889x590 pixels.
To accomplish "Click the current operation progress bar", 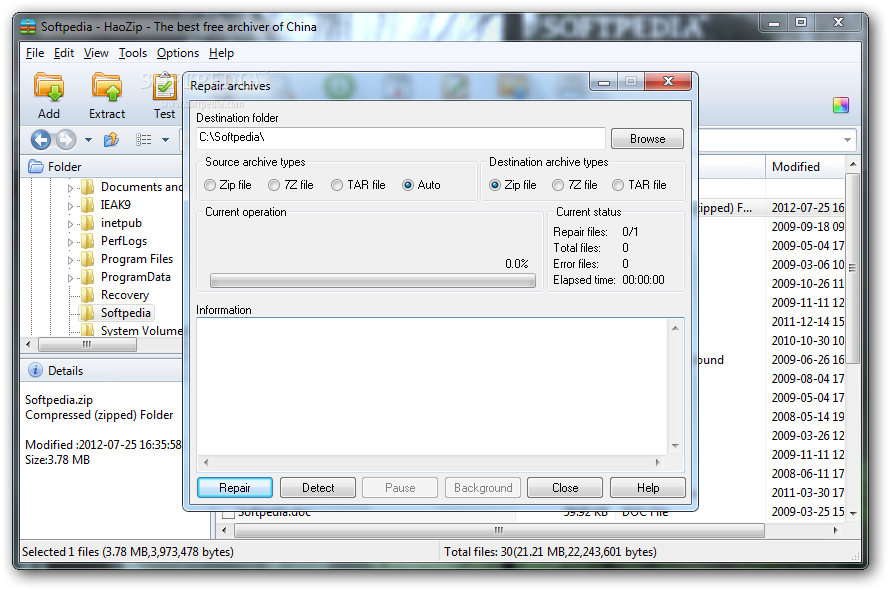I will coord(372,281).
